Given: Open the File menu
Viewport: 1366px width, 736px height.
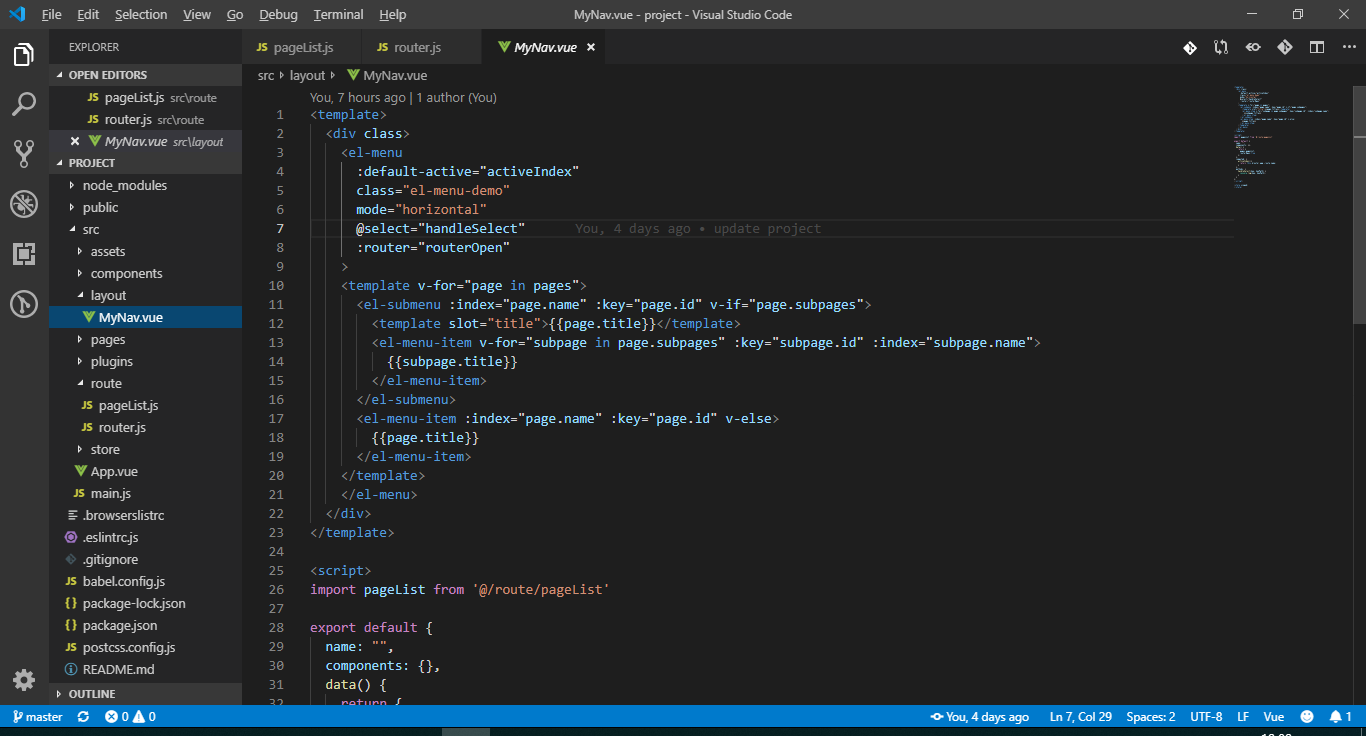Looking at the screenshot, I should pyautogui.click(x=52, y=15).
